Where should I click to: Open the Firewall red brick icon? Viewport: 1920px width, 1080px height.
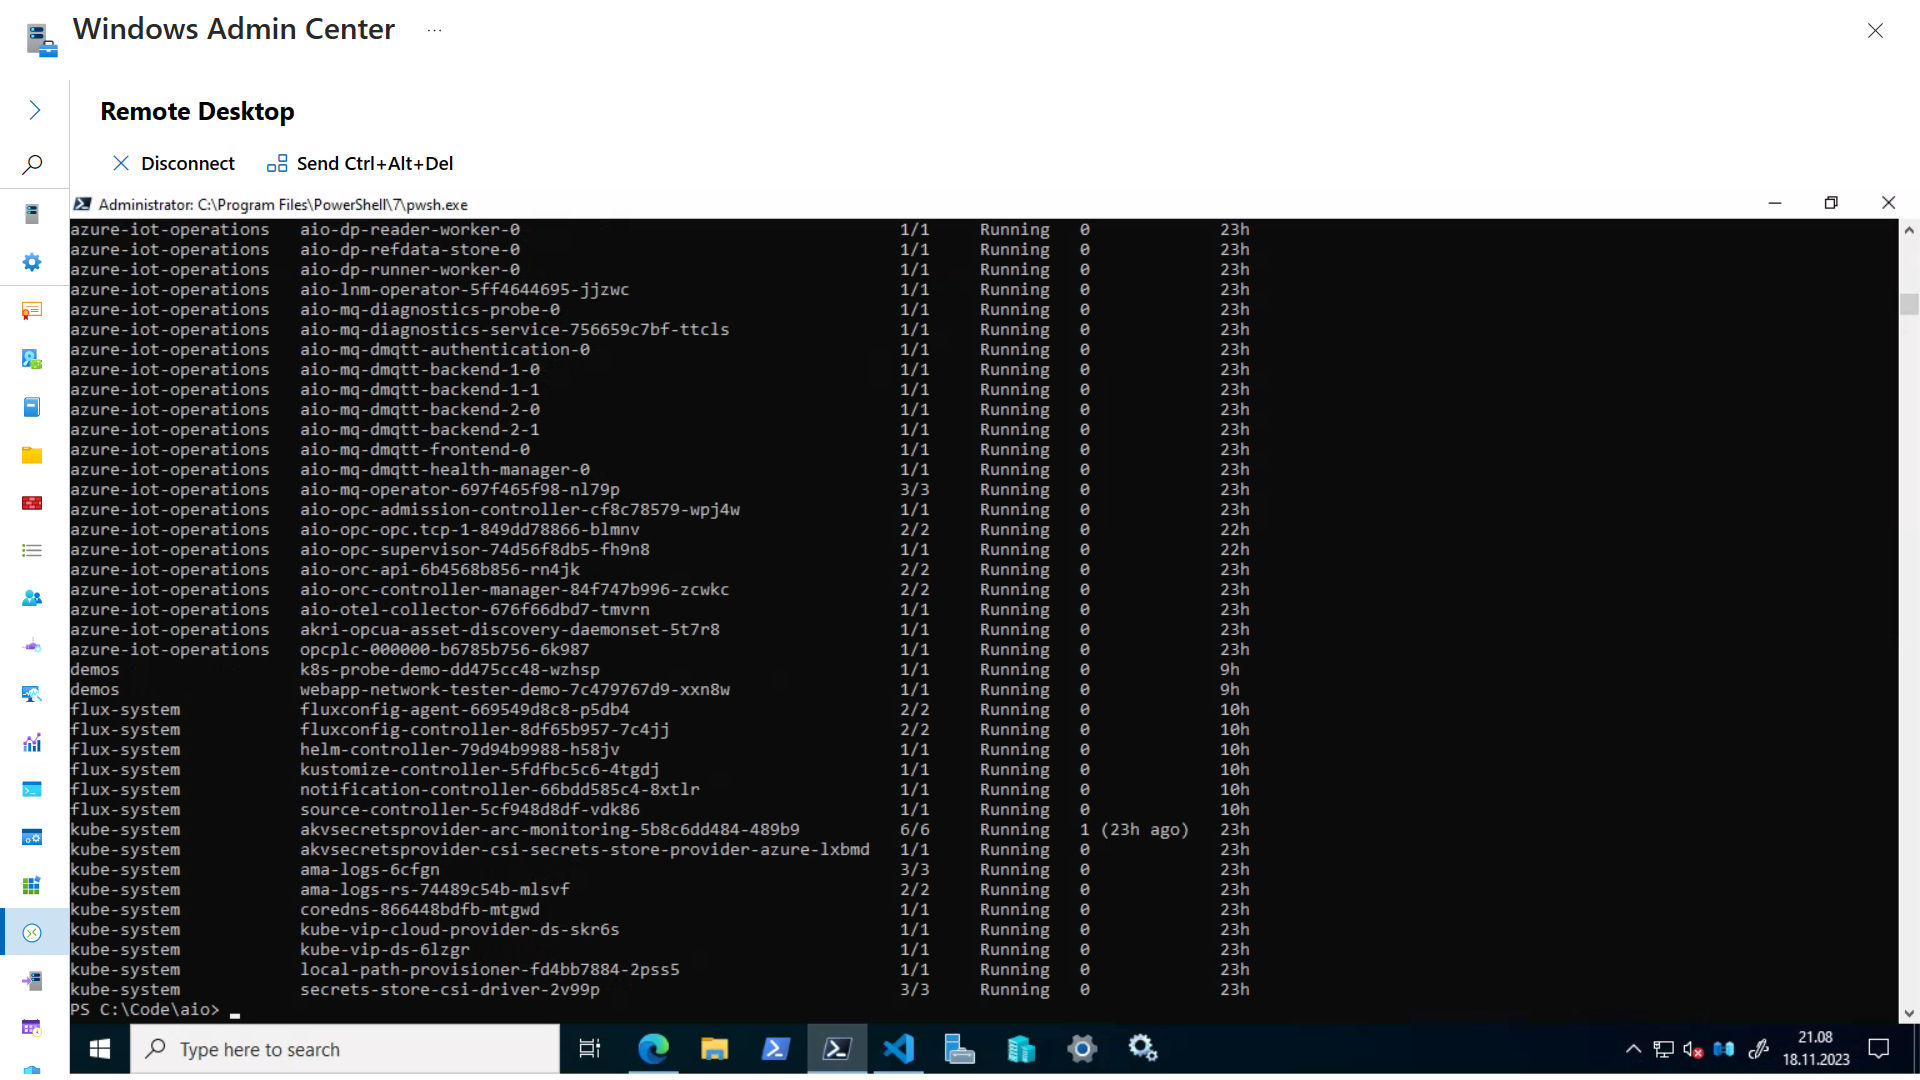pyautogui.click(x=32, y=503)
